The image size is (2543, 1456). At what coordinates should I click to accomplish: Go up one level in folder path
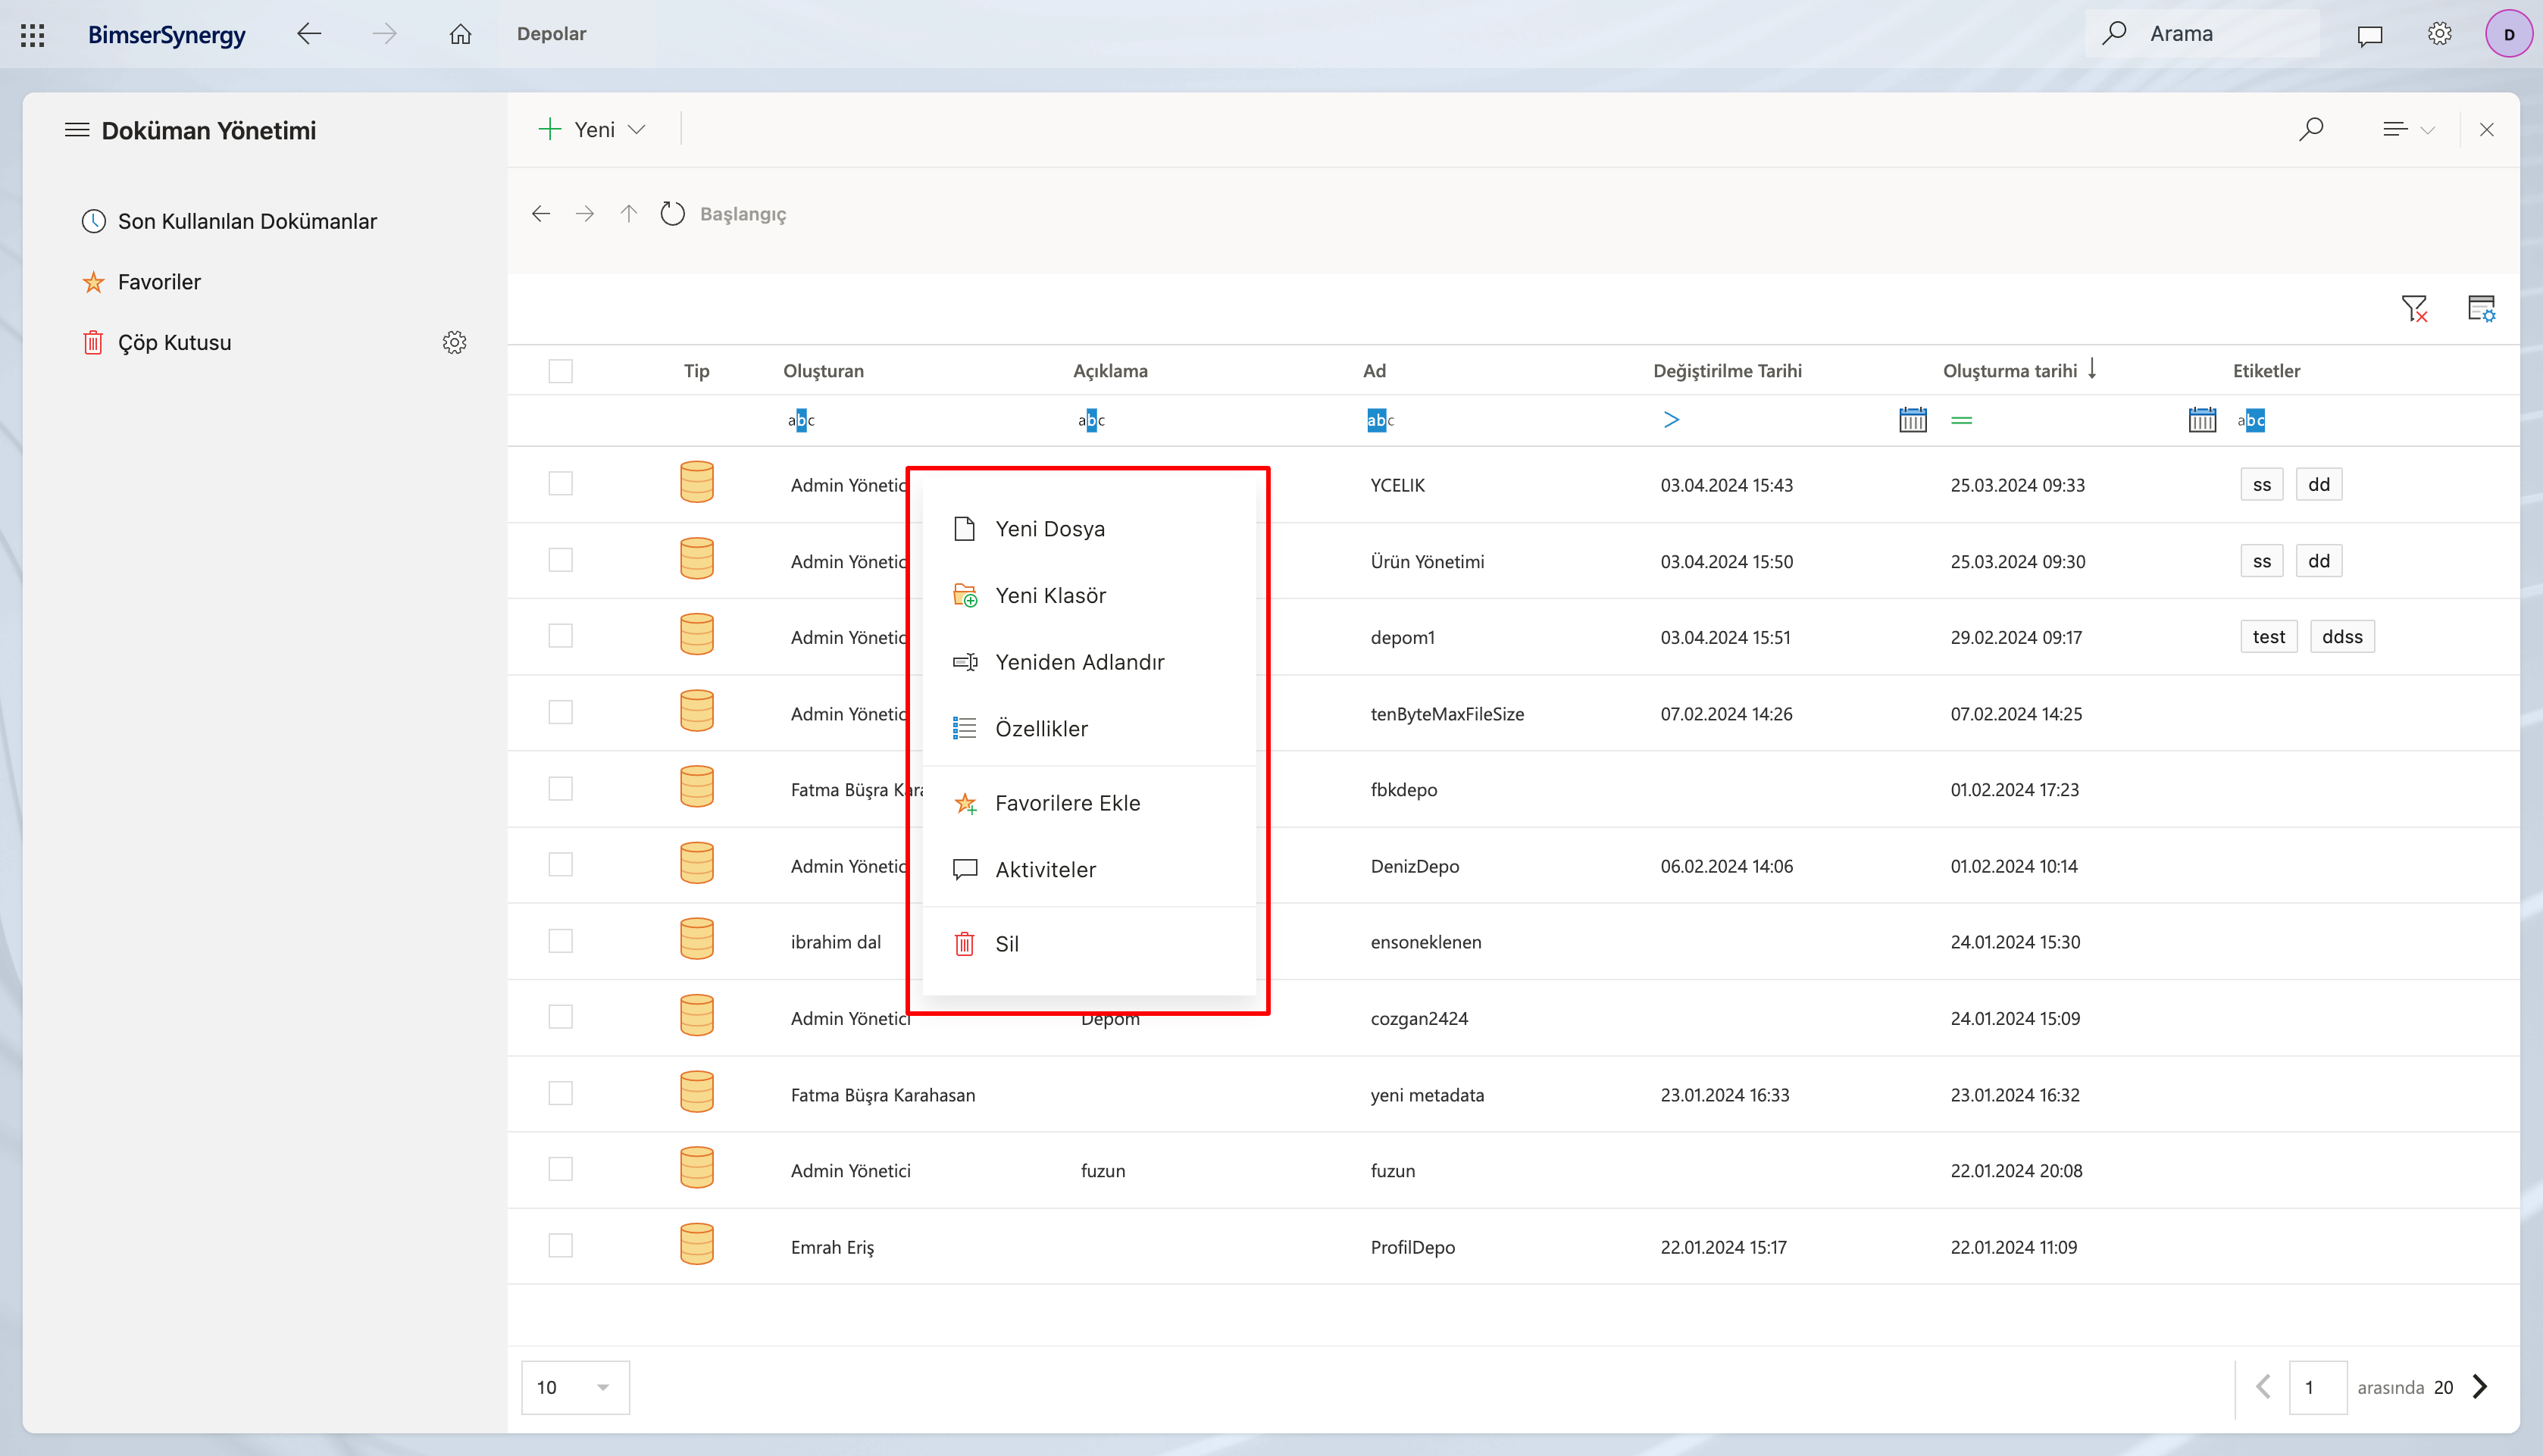(x=628, y=214)
